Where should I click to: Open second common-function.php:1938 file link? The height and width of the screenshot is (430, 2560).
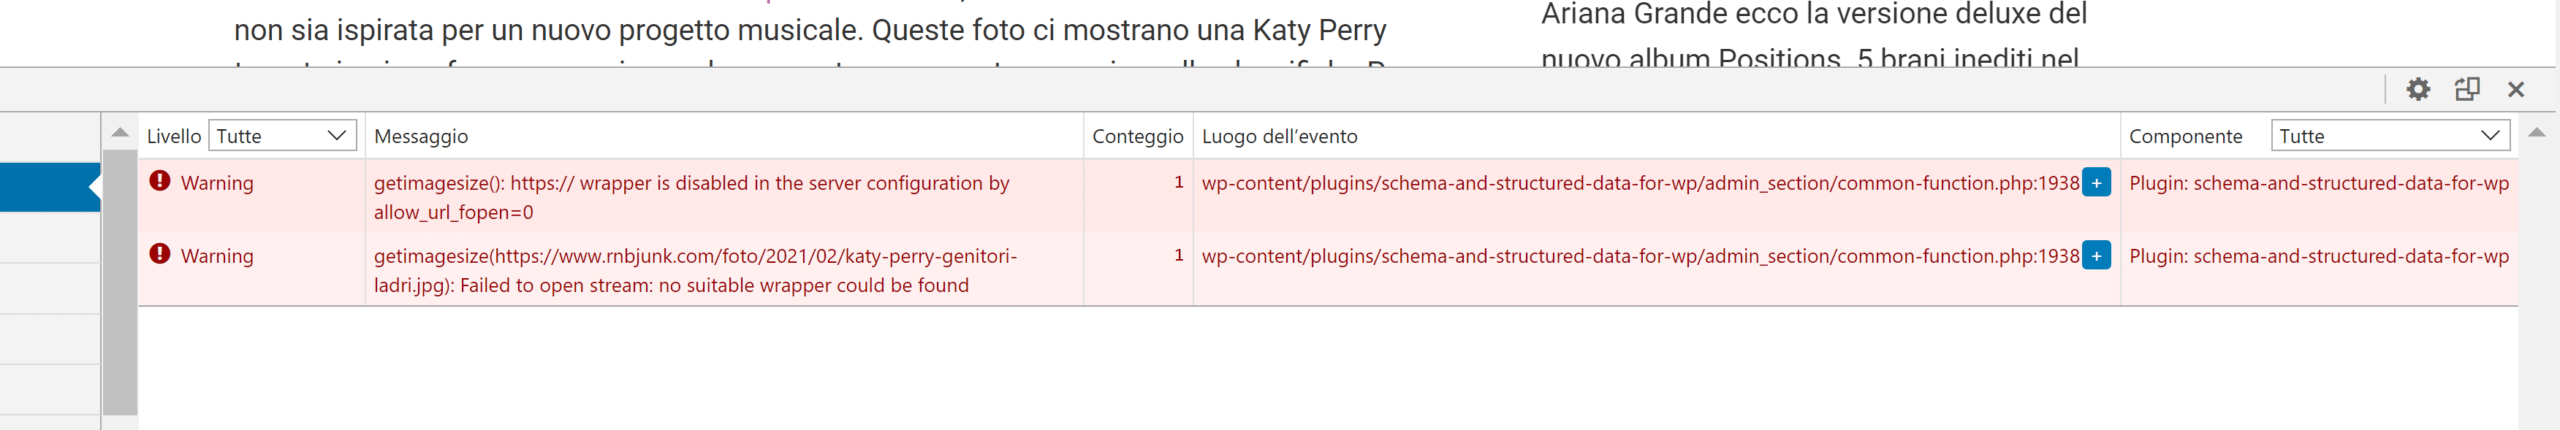(1640, 256)
